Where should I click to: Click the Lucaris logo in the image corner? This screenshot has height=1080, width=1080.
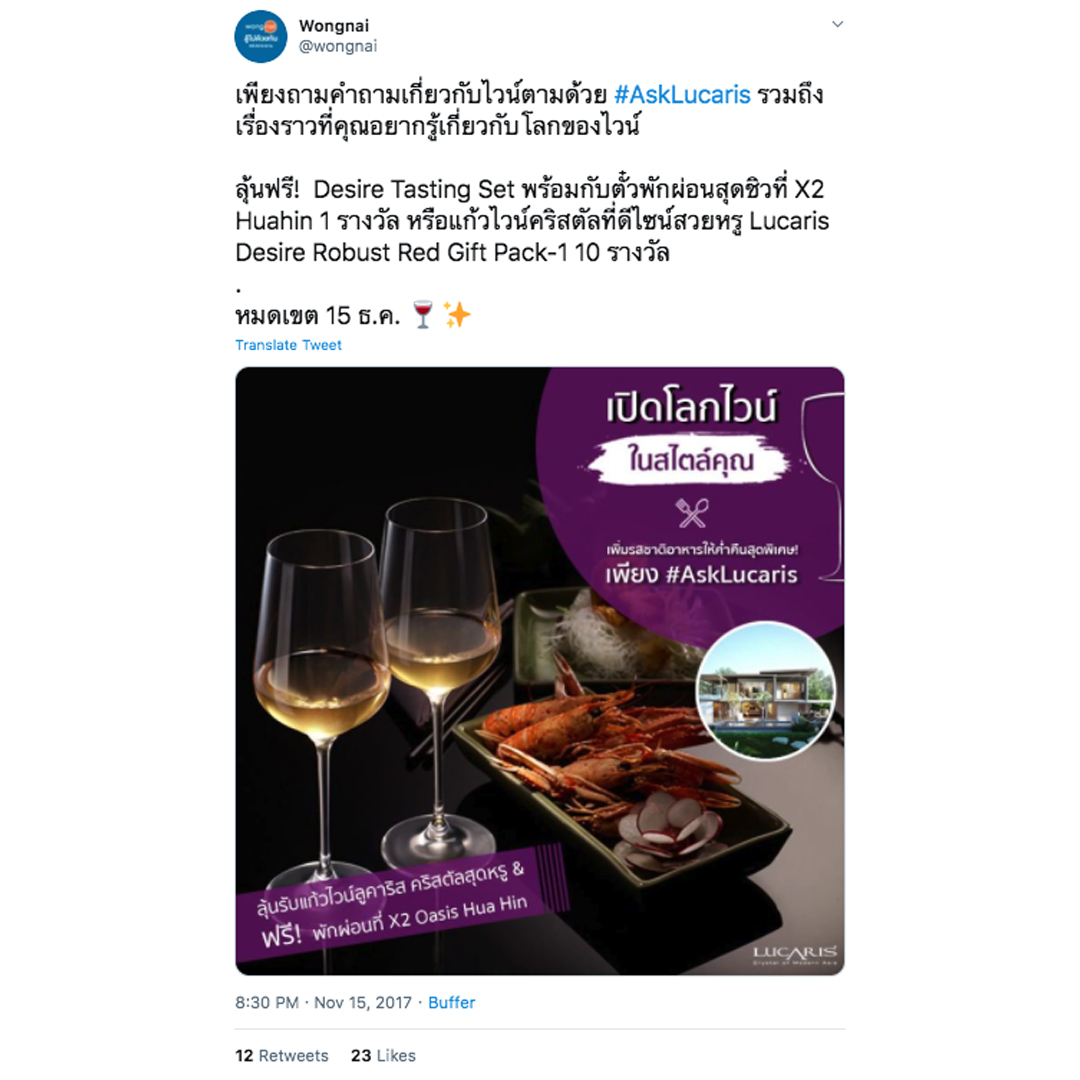[x=795, y=955]
